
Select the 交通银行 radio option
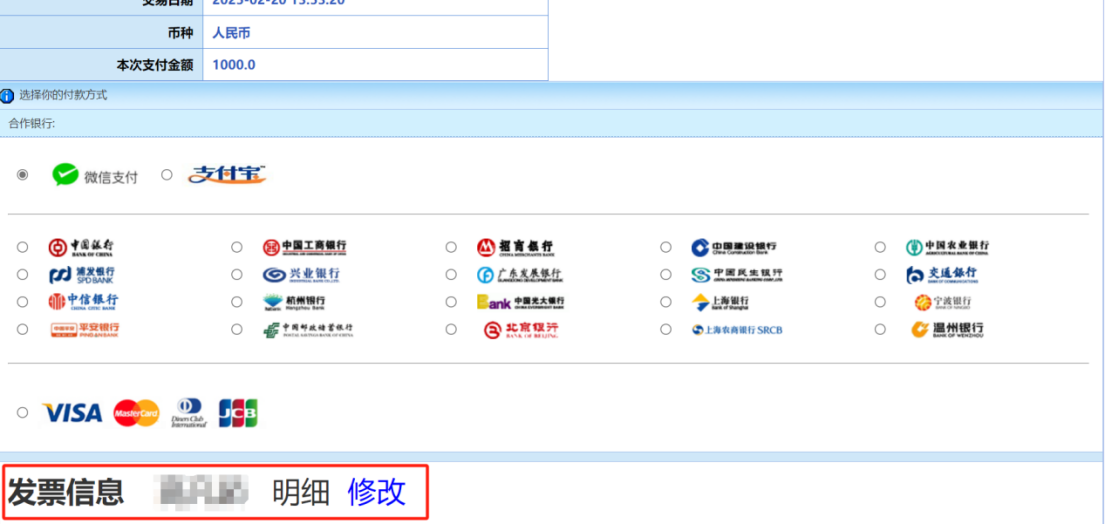click(880, 274)
